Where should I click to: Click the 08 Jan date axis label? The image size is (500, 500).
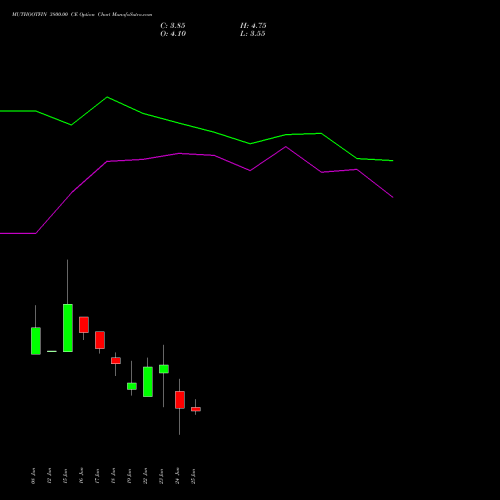33,476
